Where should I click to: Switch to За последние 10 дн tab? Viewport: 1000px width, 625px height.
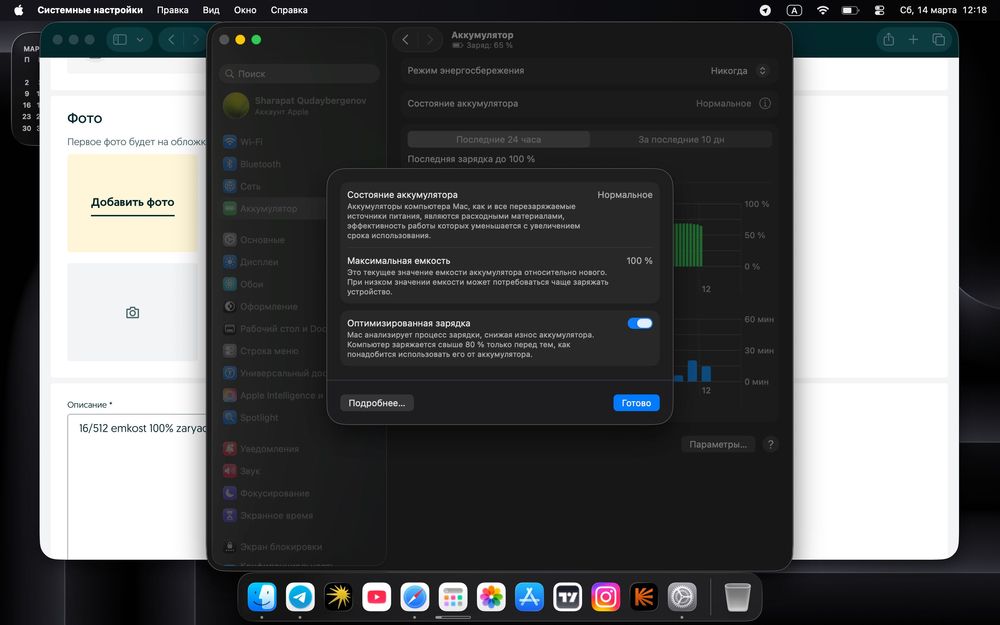(x=681, y=139)
